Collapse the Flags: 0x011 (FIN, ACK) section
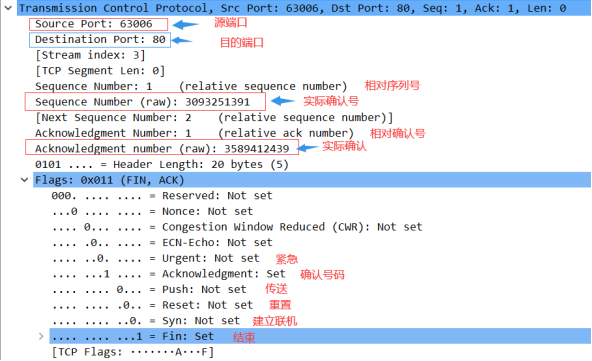The width and height of the screenshot is (592, 361). (x=25, y=180)
